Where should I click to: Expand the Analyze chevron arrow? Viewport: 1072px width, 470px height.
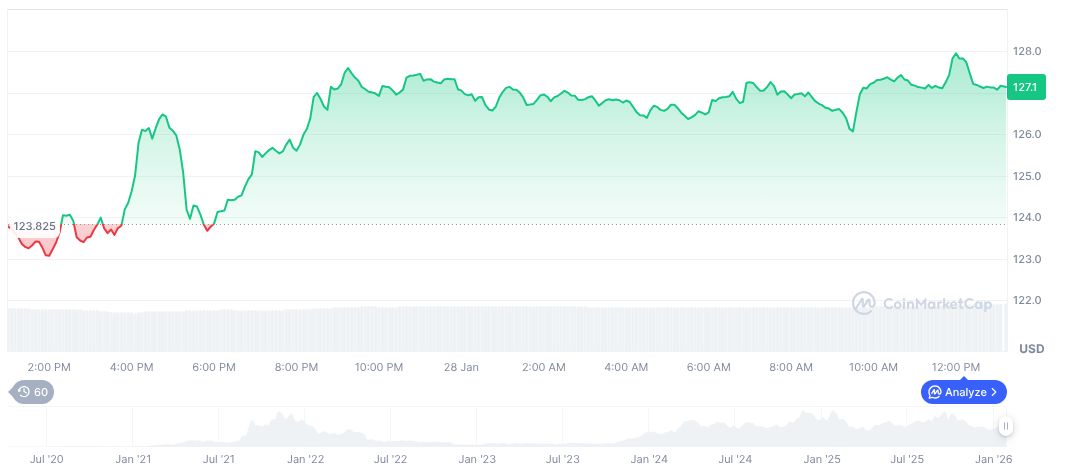point(994,392)
